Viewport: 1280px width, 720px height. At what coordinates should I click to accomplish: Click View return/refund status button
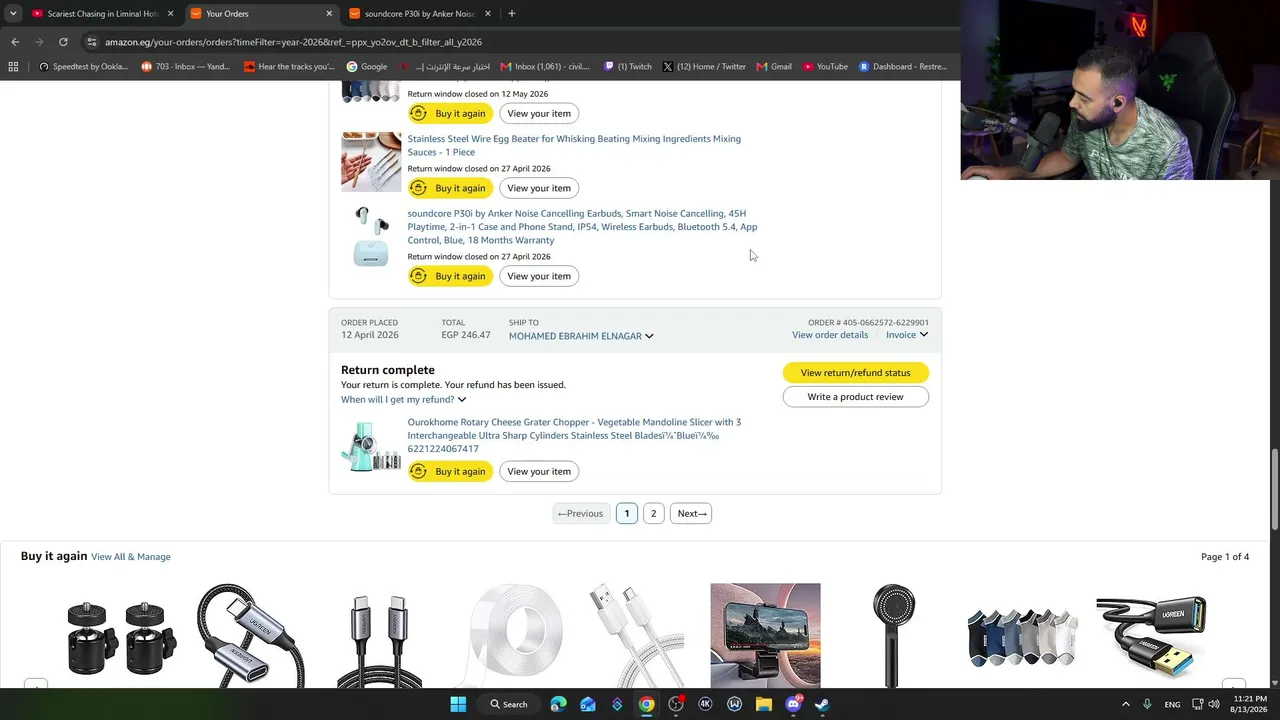[855, 373]
